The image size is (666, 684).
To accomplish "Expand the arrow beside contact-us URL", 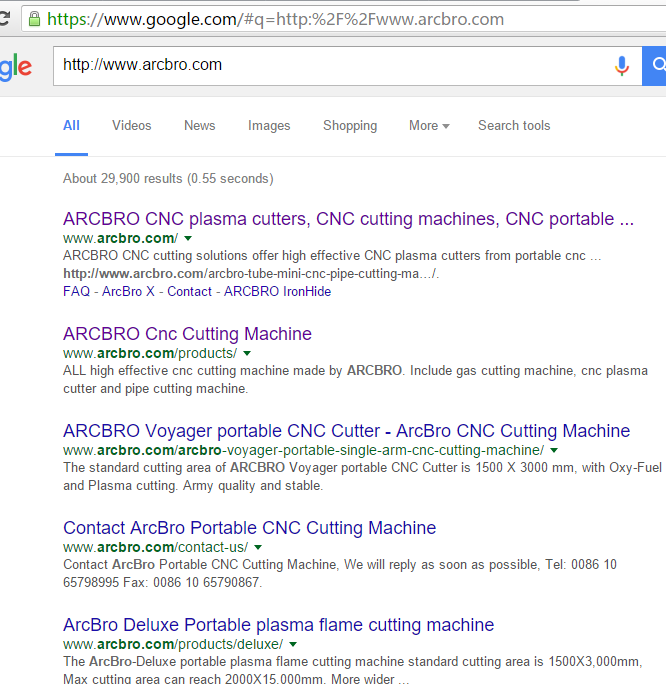I will 258,547.
